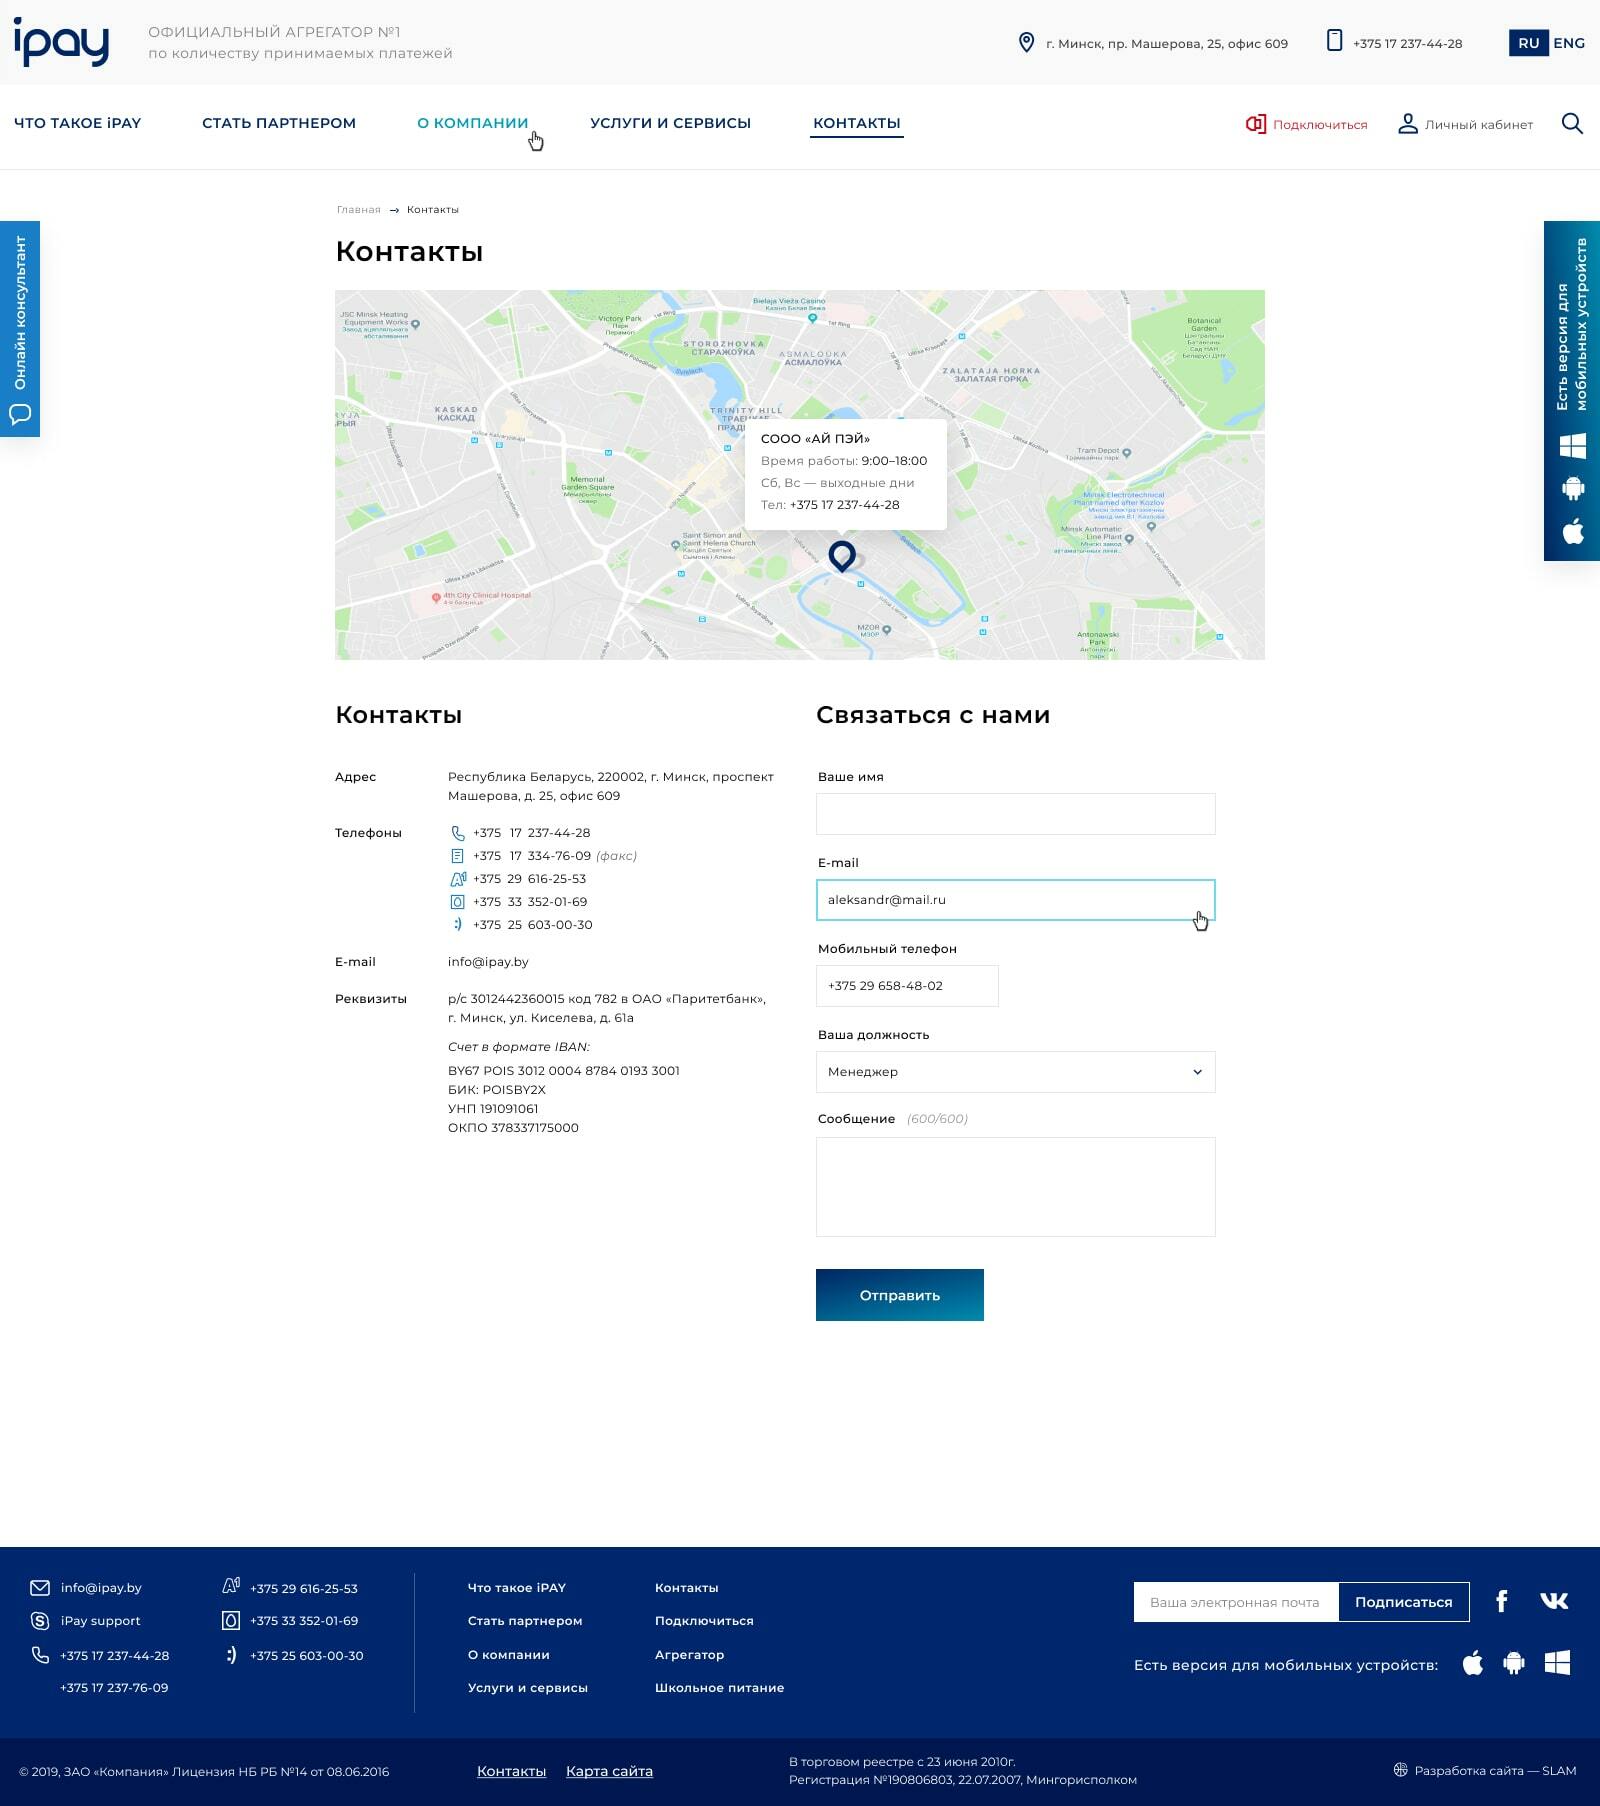
Task: Focus the Ваше имя input field
Action: [x=1015, y=814]
